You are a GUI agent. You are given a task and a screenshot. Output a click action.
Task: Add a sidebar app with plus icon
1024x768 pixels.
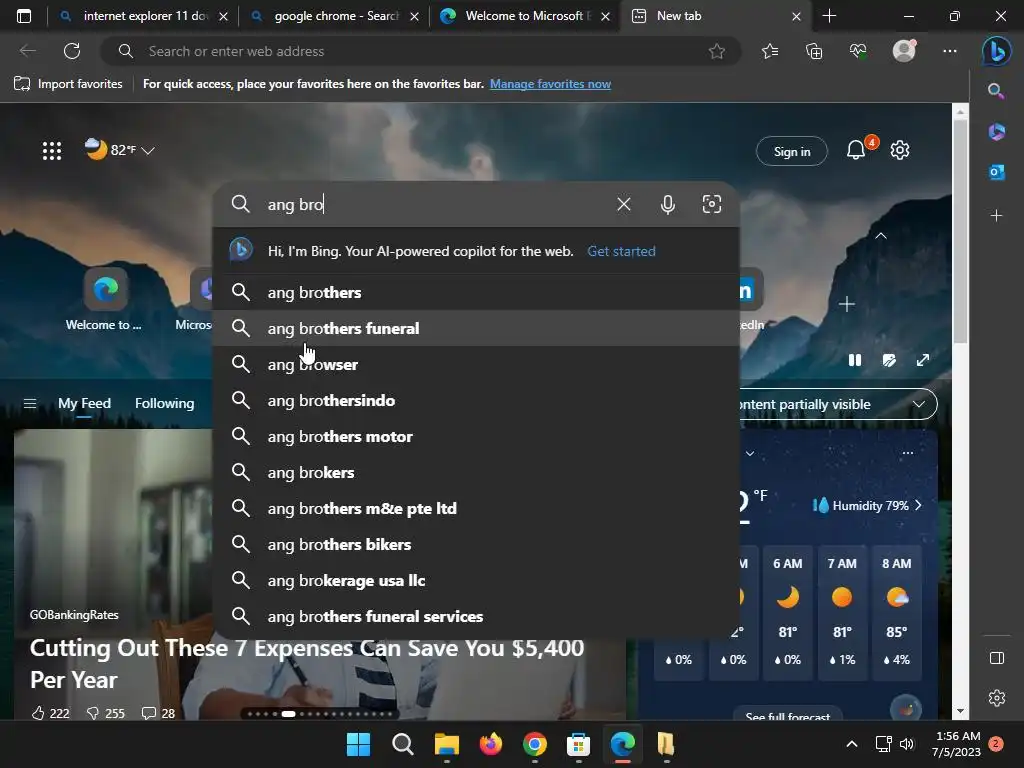997,216
